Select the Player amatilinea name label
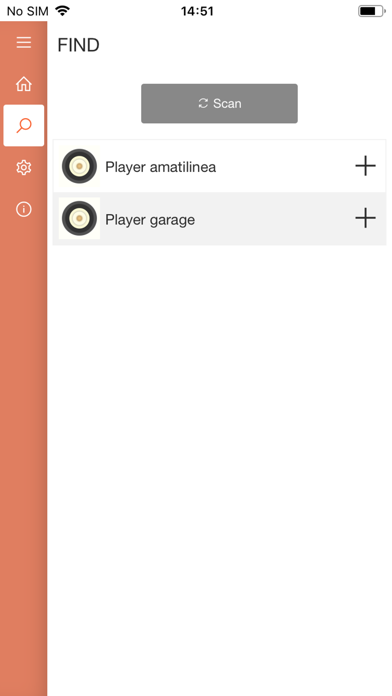 (x=161, y=167)
